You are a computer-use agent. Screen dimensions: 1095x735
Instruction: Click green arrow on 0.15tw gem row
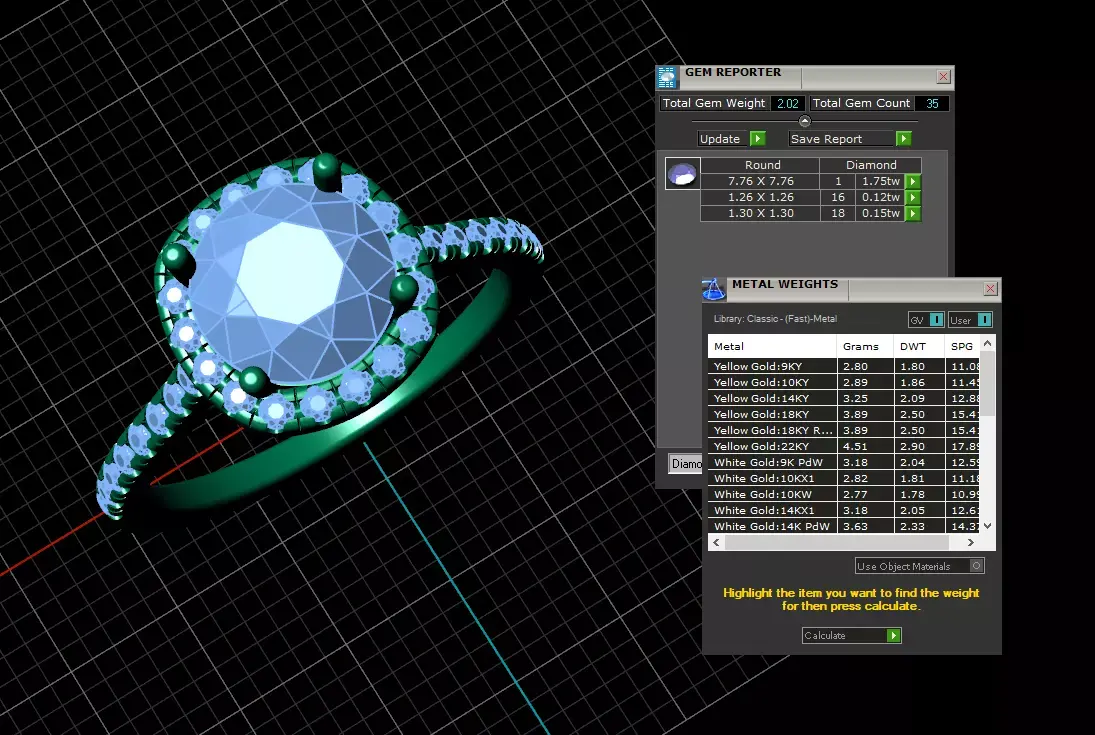click(913, 214)
